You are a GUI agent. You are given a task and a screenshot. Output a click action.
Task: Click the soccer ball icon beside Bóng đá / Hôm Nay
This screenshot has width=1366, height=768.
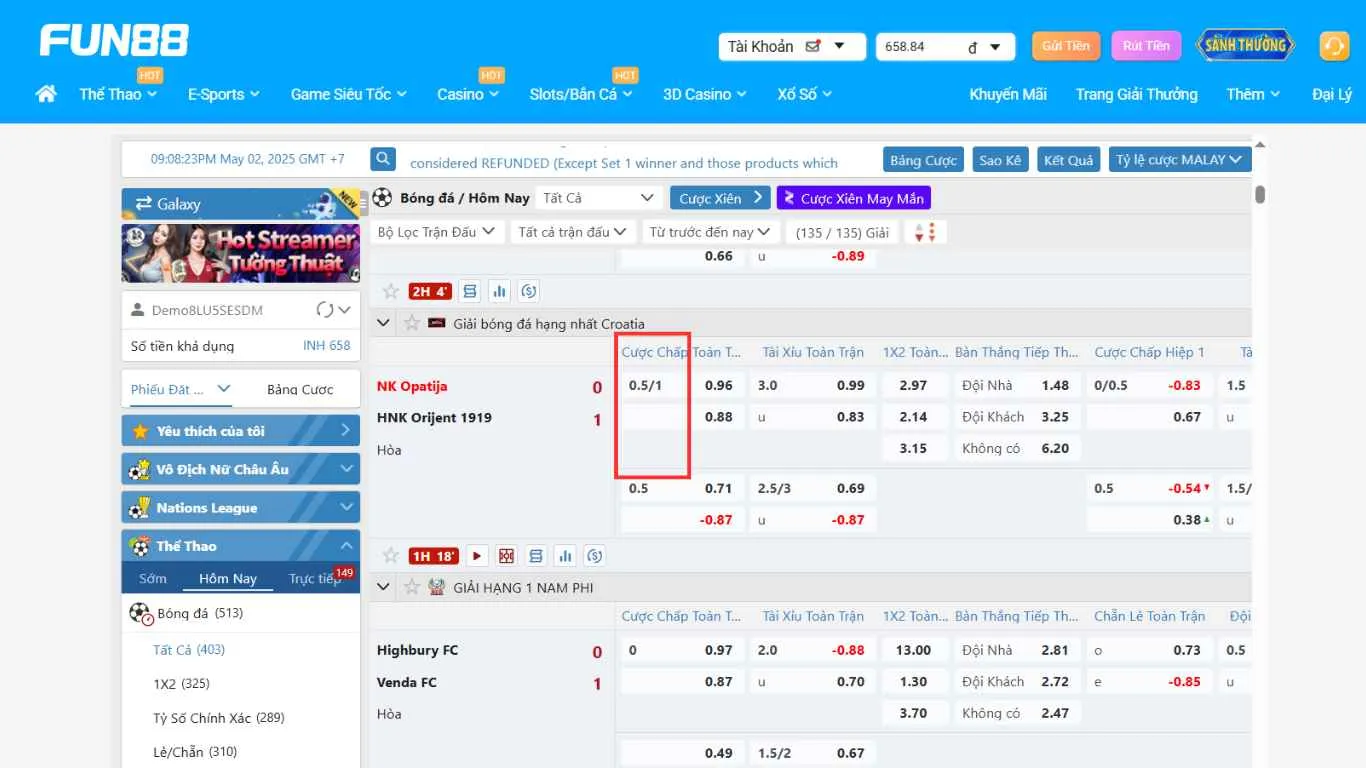click(382, 198)
